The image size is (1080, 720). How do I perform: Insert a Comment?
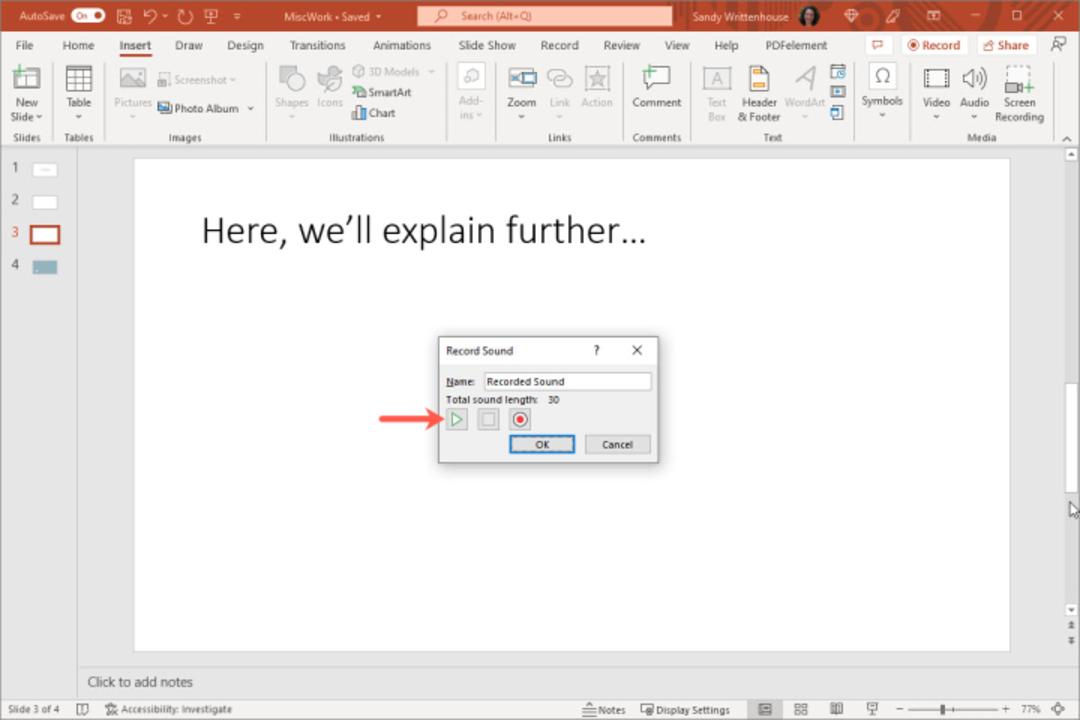(x=656, y=88)
